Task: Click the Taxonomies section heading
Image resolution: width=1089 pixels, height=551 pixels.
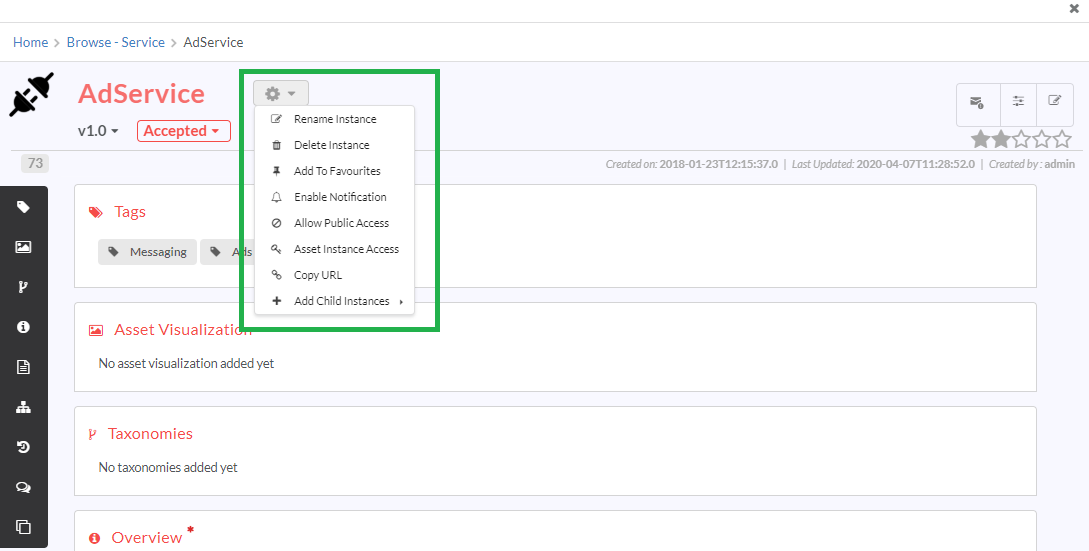Action: pos(150,434)
